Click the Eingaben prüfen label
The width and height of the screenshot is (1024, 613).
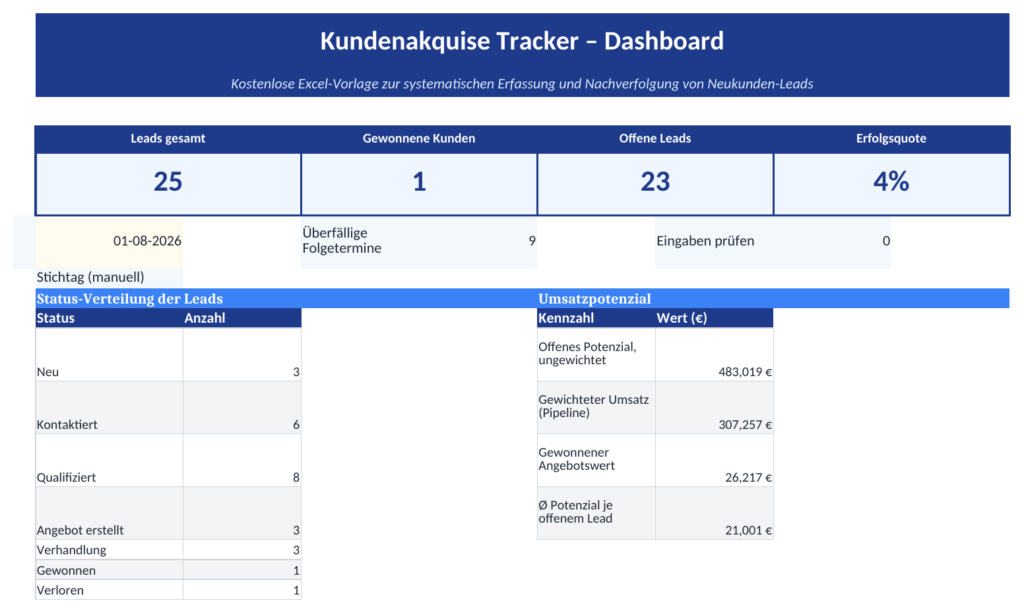pos(705,241)
